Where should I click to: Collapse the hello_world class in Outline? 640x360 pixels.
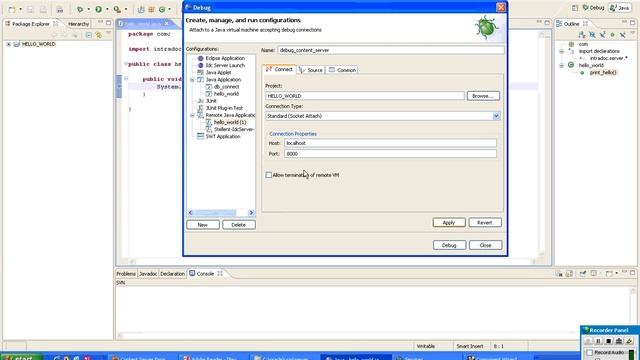[x=562, y=65]
